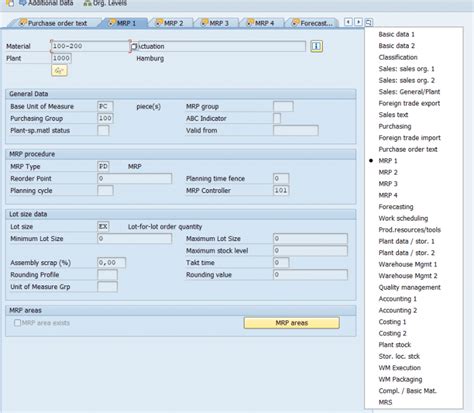
Task: Click the MRP areas button
Action: (x=292, y=323)
